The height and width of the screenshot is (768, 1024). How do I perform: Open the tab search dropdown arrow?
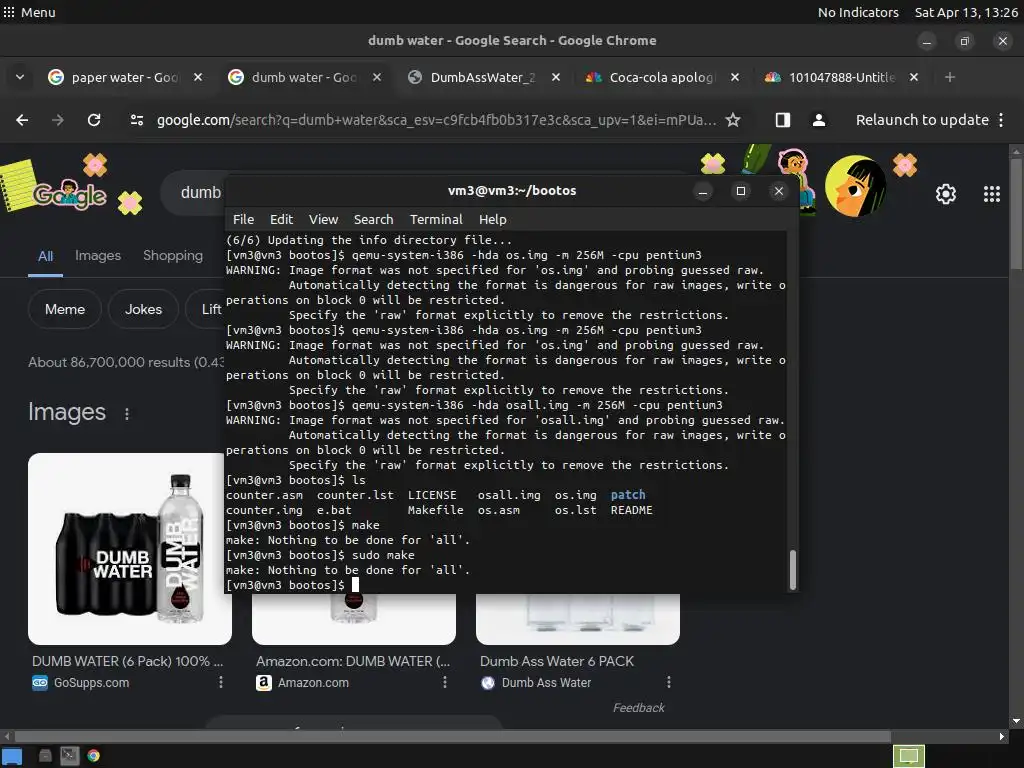20,77
